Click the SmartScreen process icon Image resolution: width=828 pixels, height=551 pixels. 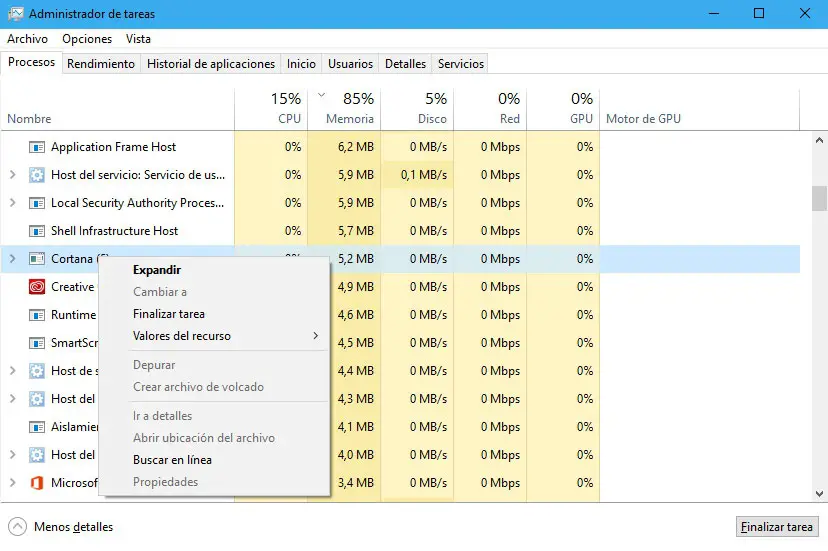(x=36, y=343)
